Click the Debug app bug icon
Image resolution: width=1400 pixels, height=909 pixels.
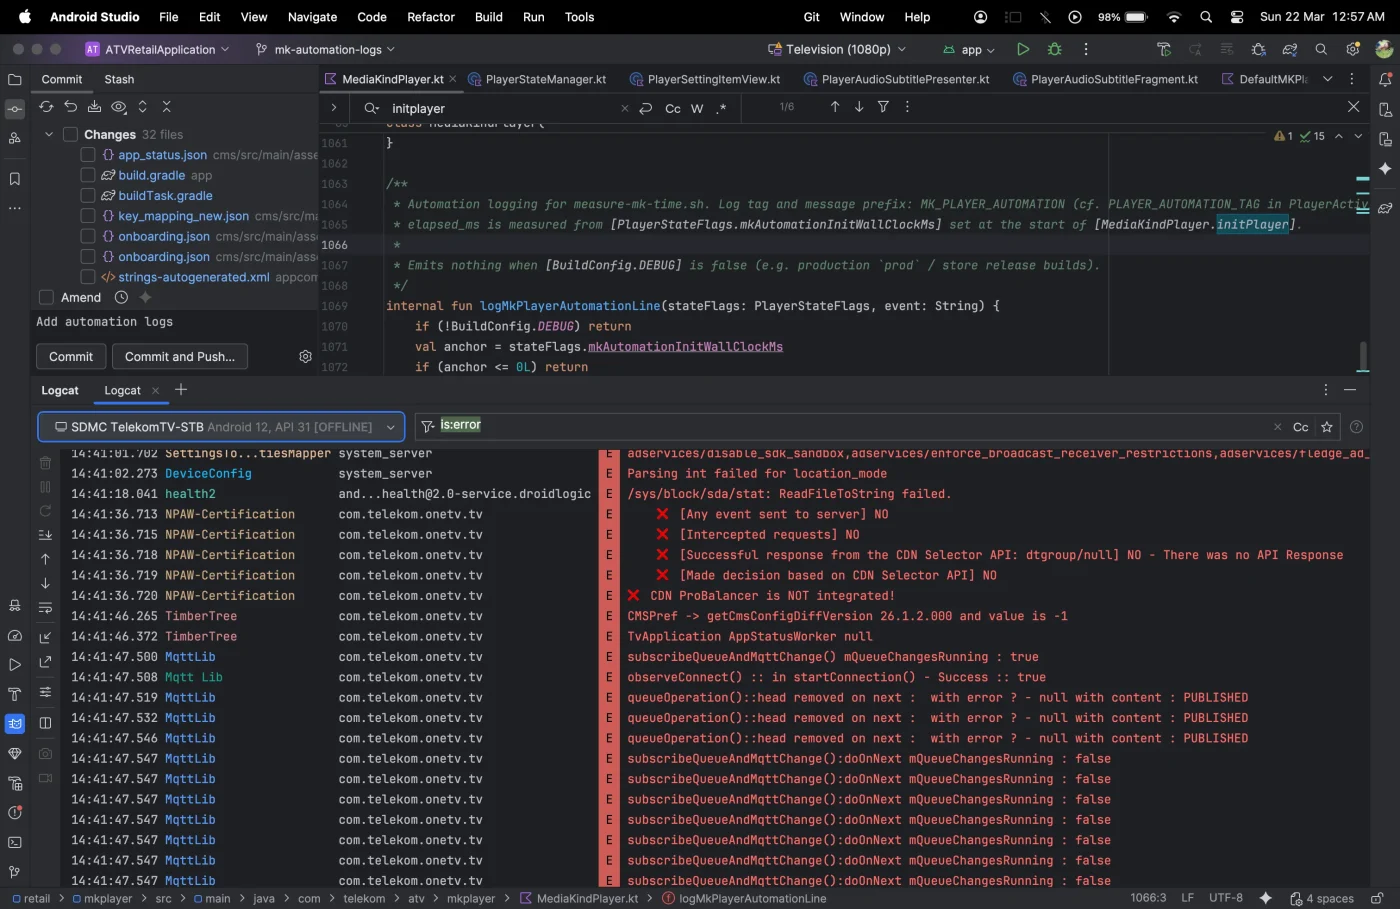(x=1054, y=49)
